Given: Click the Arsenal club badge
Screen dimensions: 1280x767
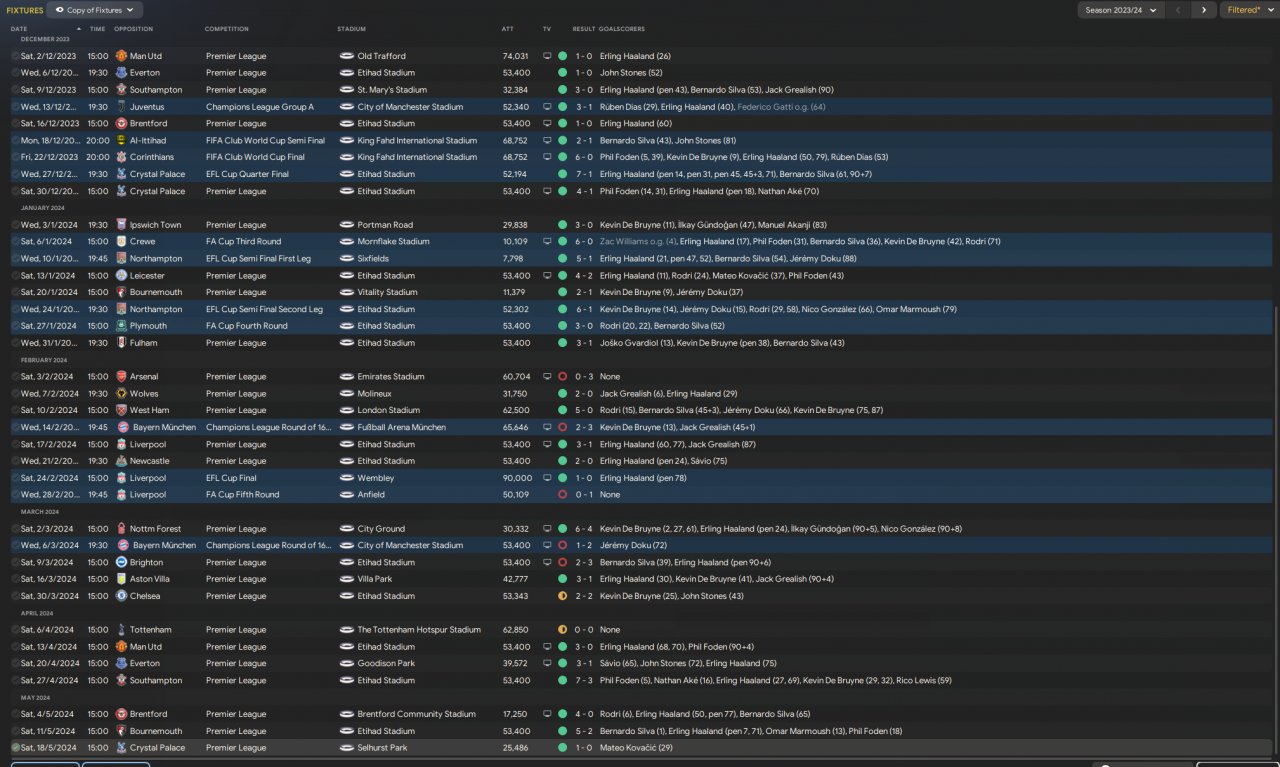Looking at the screenshot, I should pos(121,377).
